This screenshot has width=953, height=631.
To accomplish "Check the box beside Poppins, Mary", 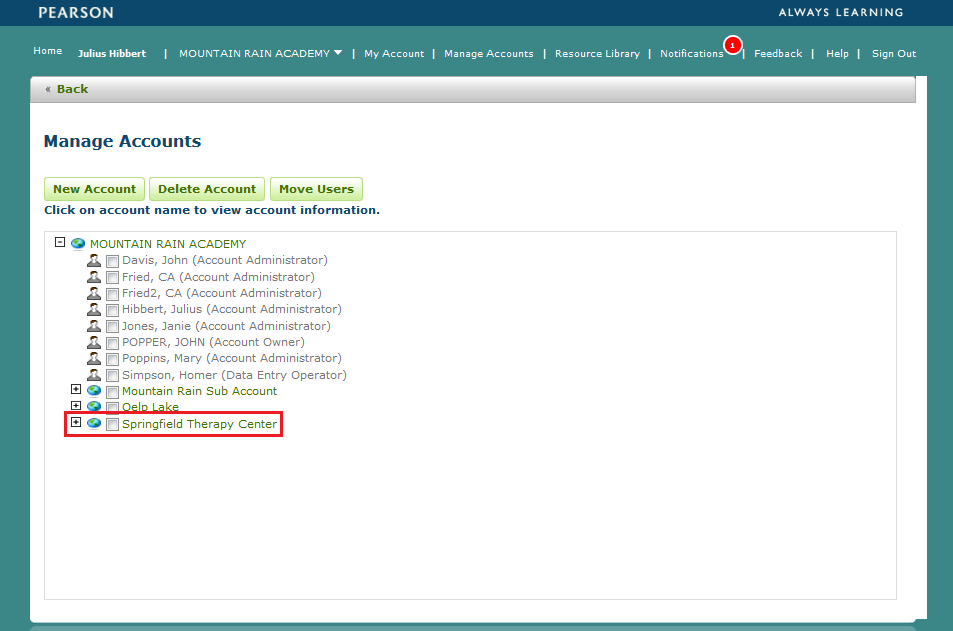I will click(x=112, y=358).
